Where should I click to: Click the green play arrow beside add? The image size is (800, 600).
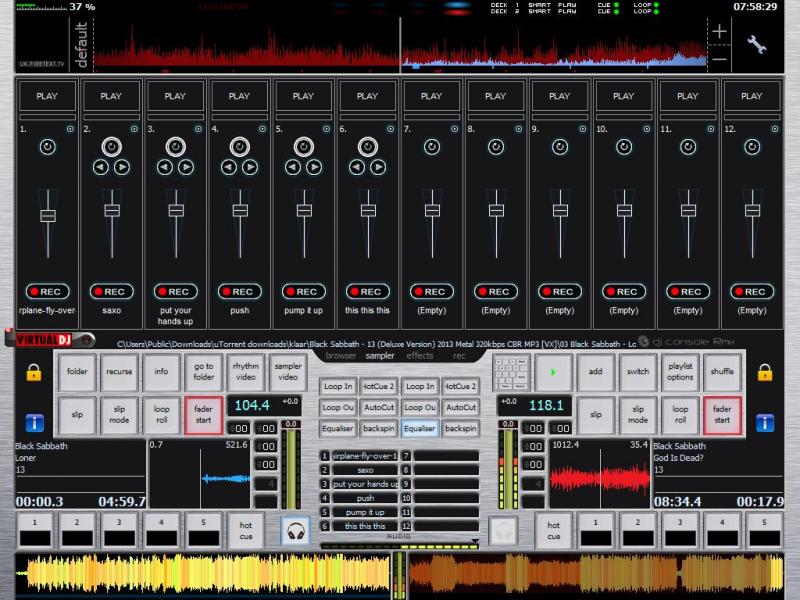554,372
